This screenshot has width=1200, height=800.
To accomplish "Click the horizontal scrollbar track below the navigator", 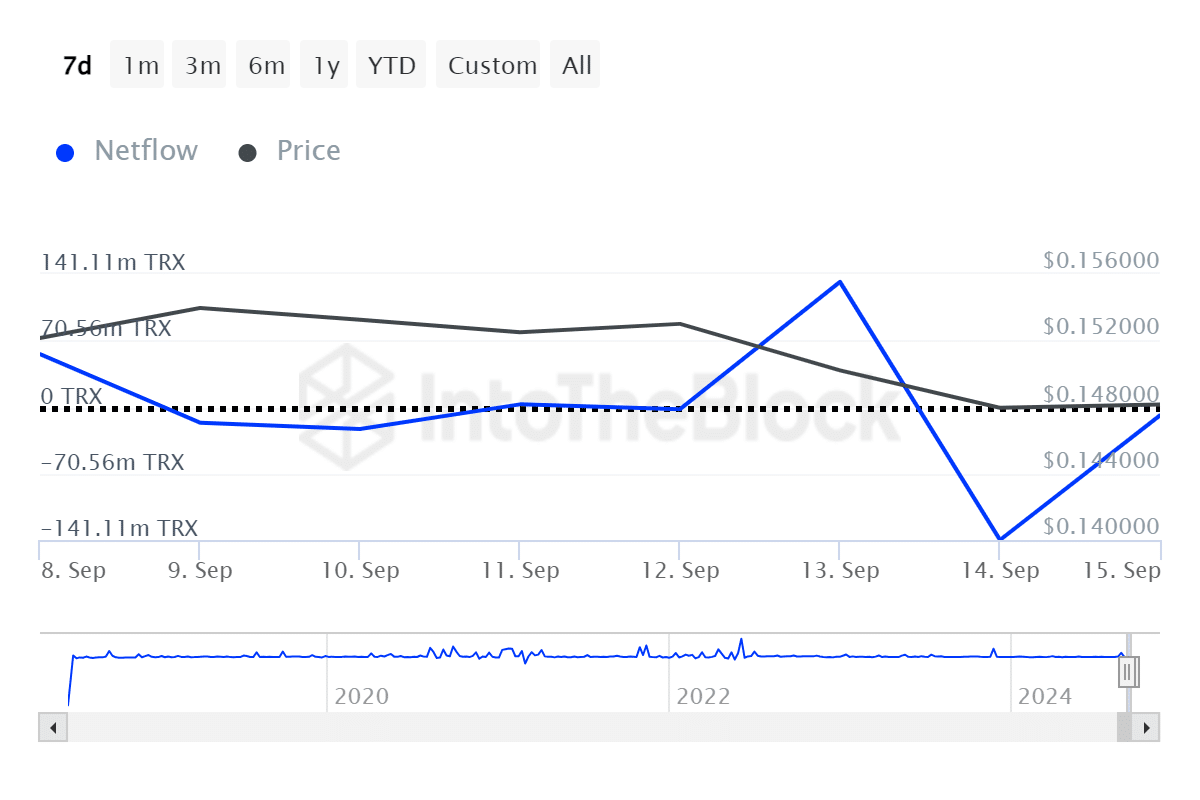I will (x=600, y=727).
